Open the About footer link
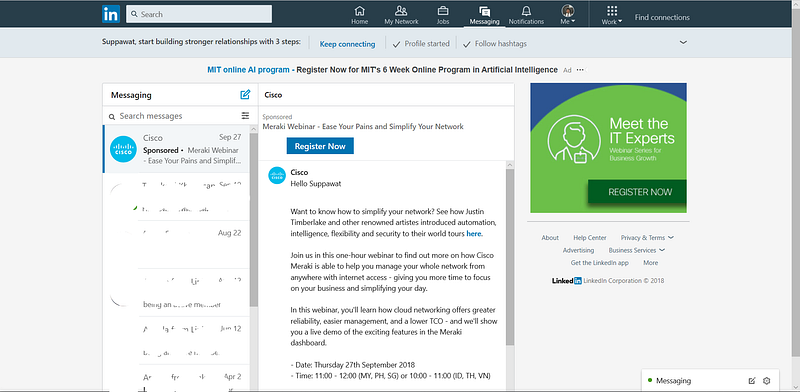Screen dimensions: 800x392 (x=550, y=238)
